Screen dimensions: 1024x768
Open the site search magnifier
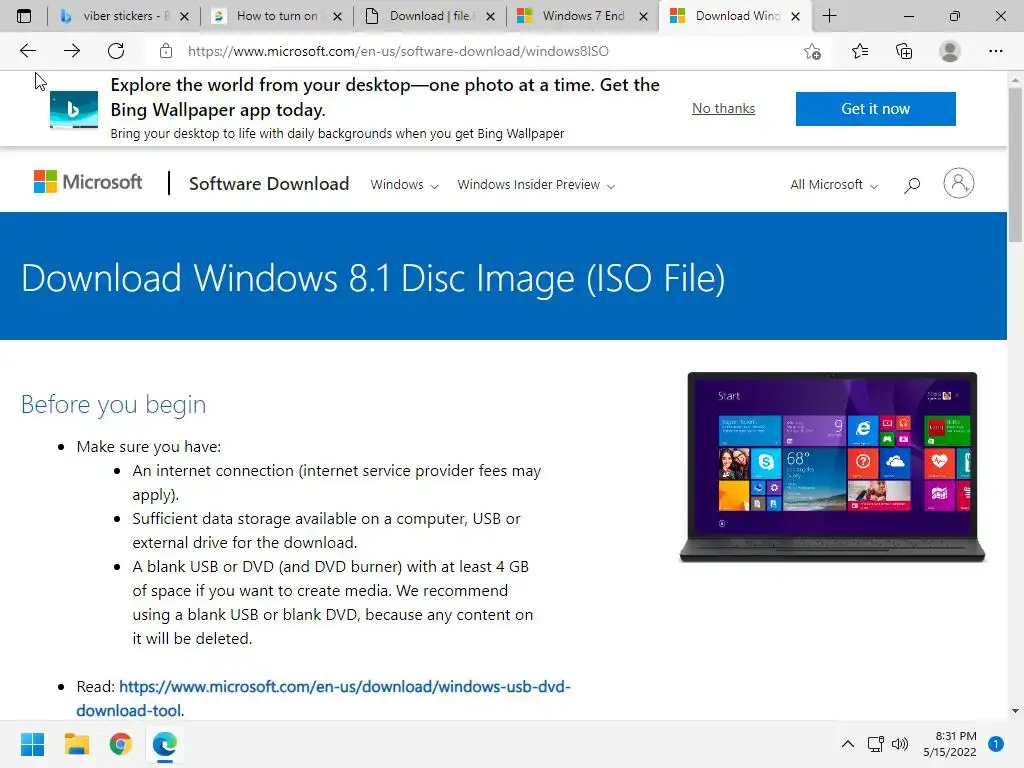[x=912, y=185]
